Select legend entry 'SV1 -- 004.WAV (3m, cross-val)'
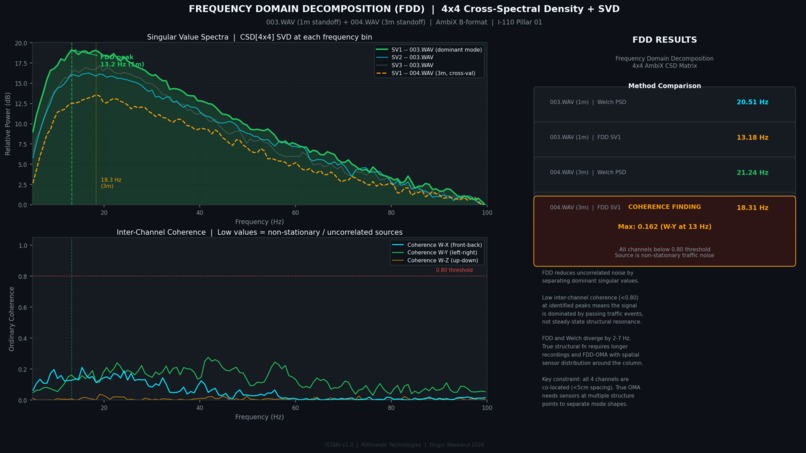Screen dimensions: 806x453 [426, 73]
